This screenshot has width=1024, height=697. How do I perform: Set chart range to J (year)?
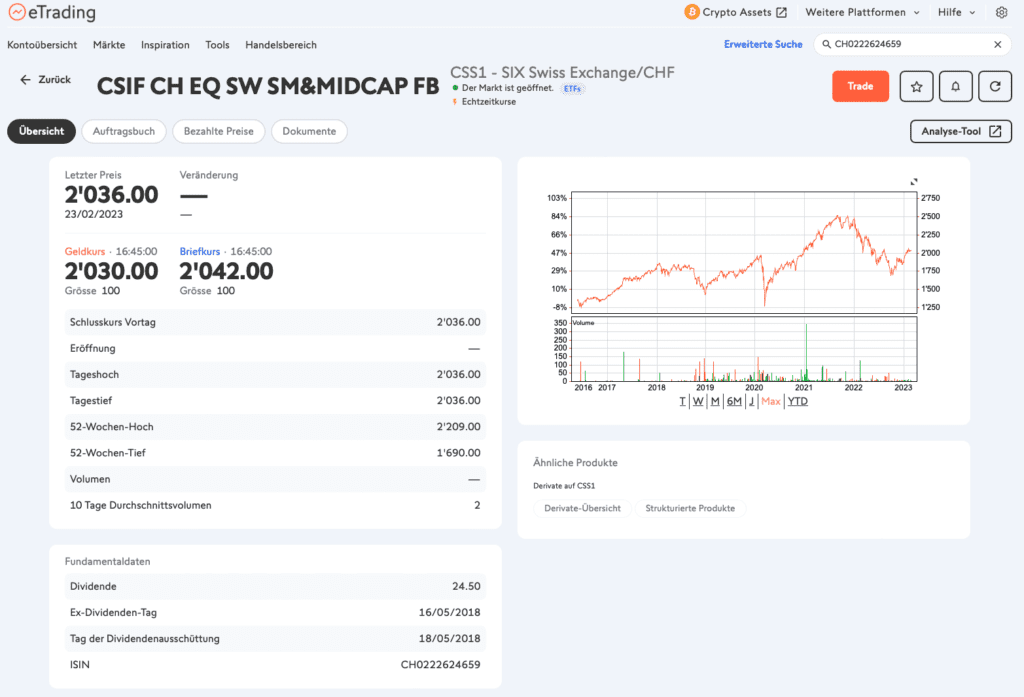coord(751,401)
